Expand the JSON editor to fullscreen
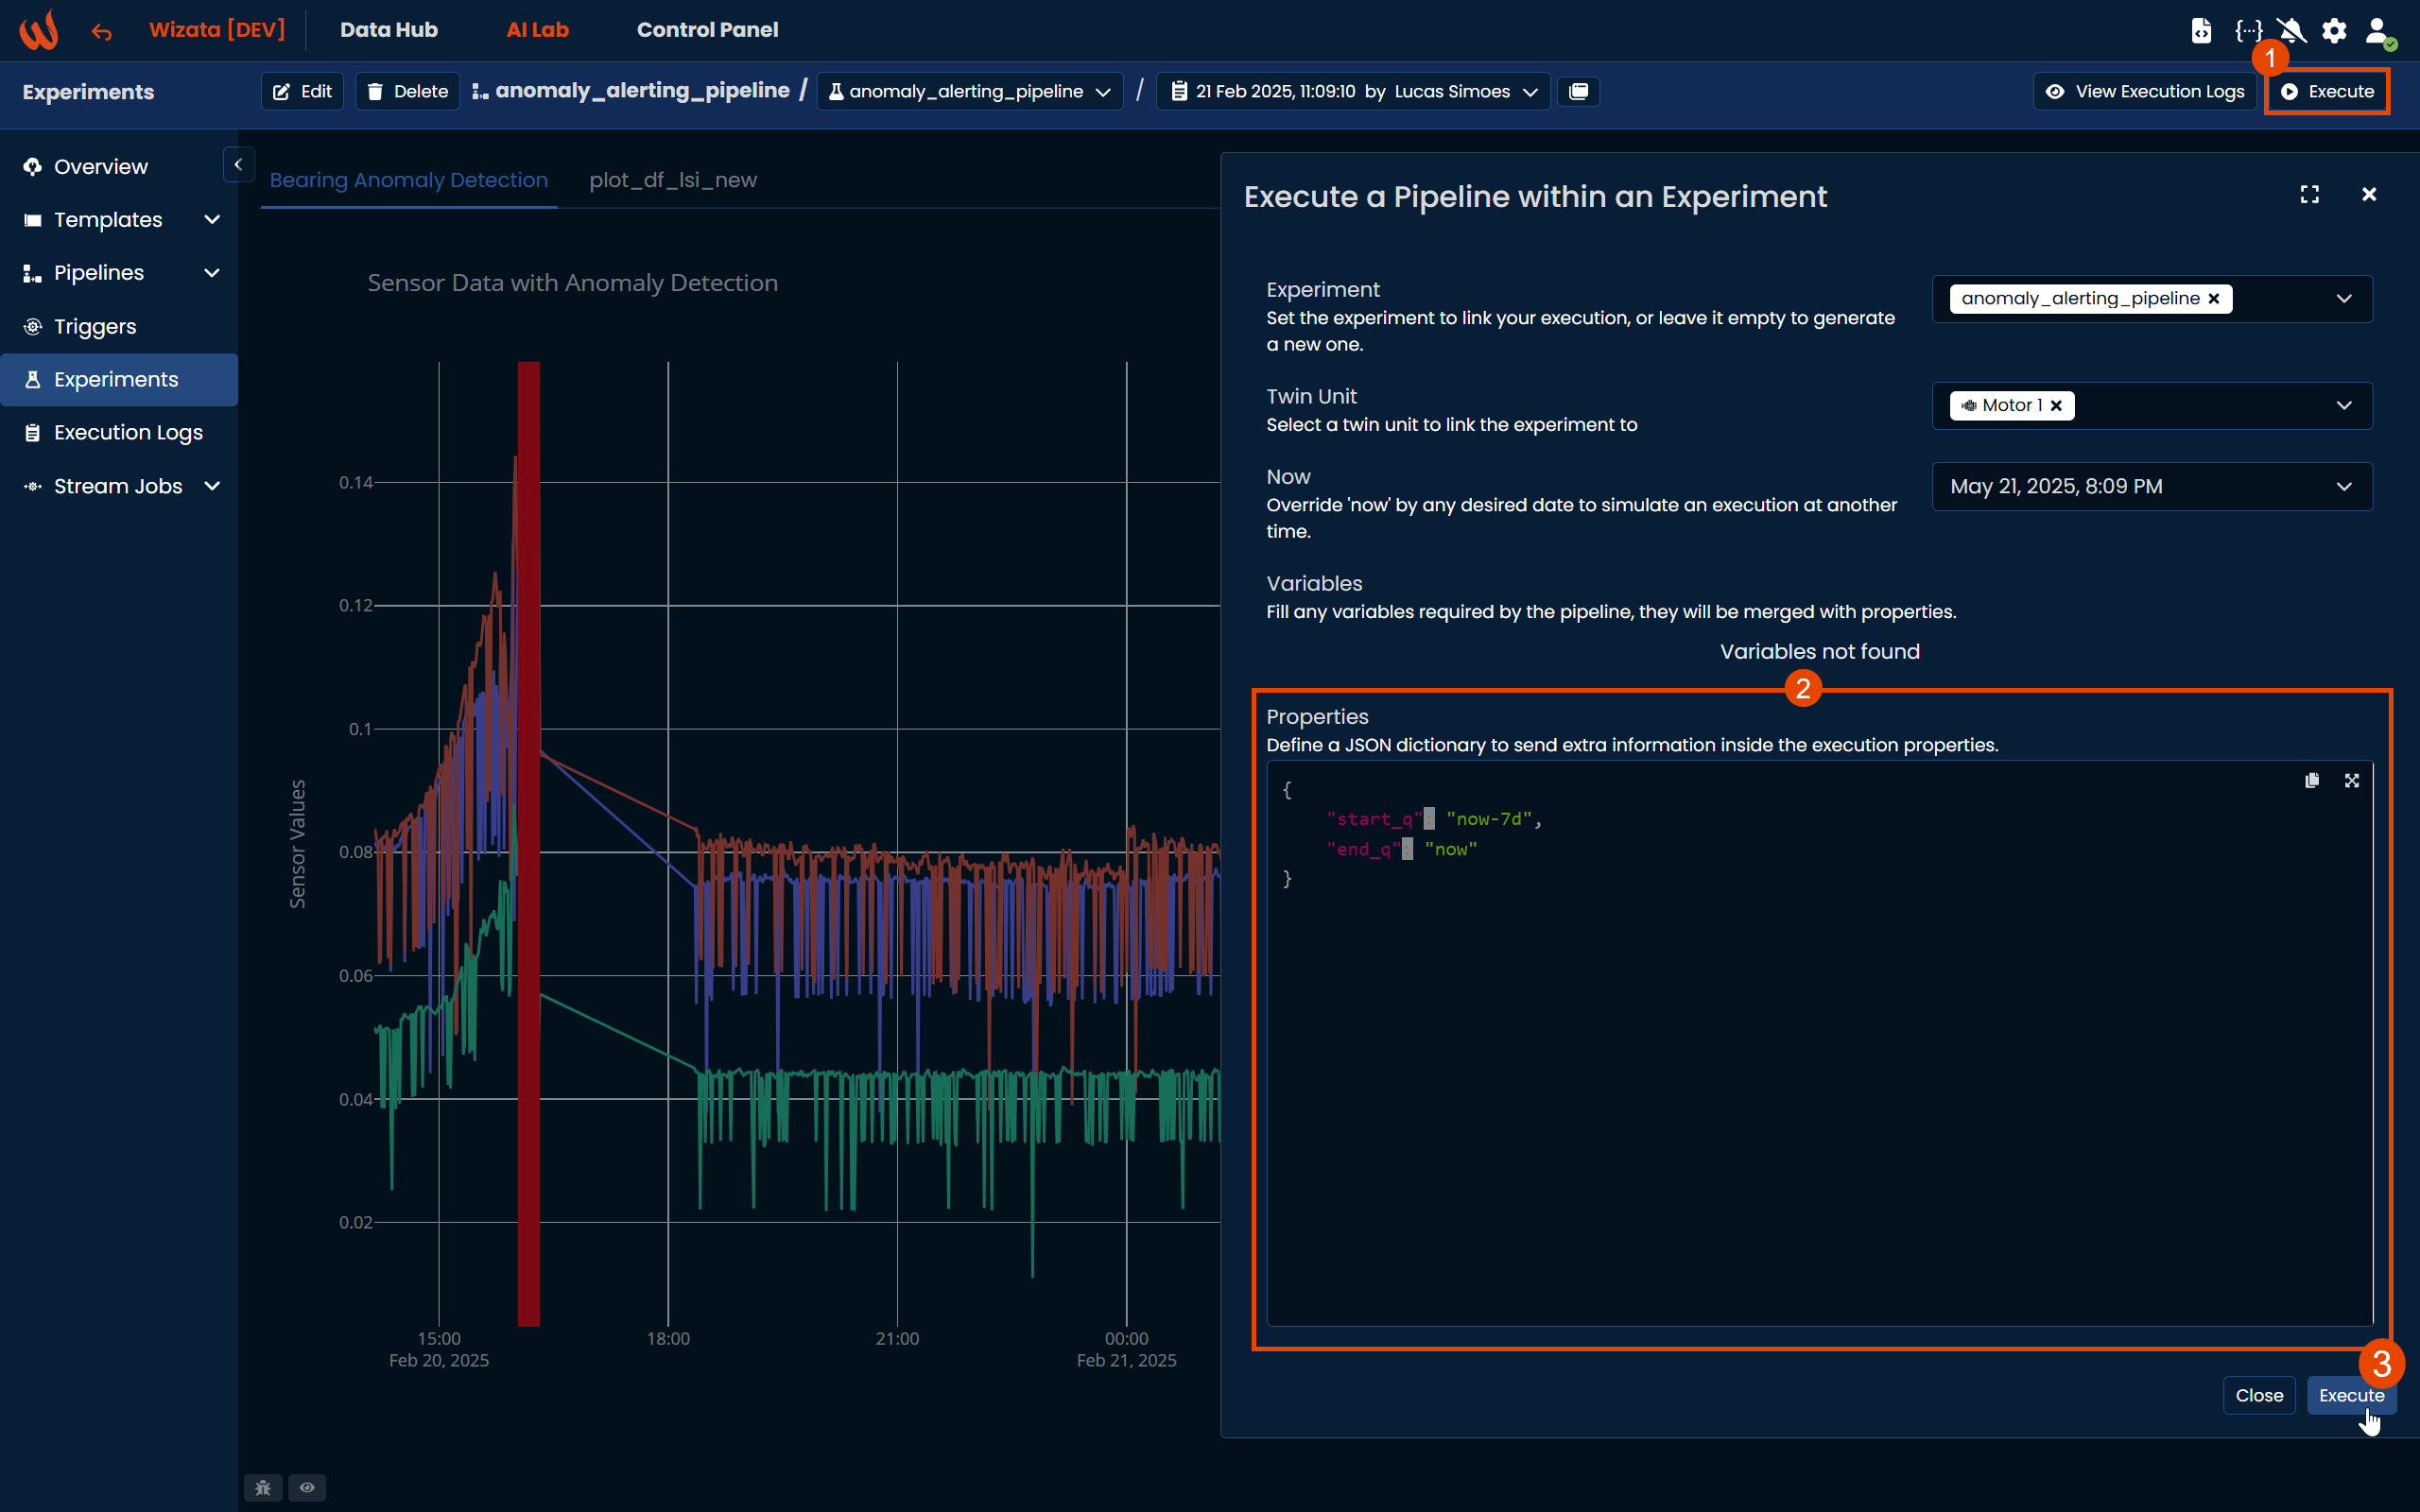Viewport: 2420px width, 1512px height. point(2352,780)
